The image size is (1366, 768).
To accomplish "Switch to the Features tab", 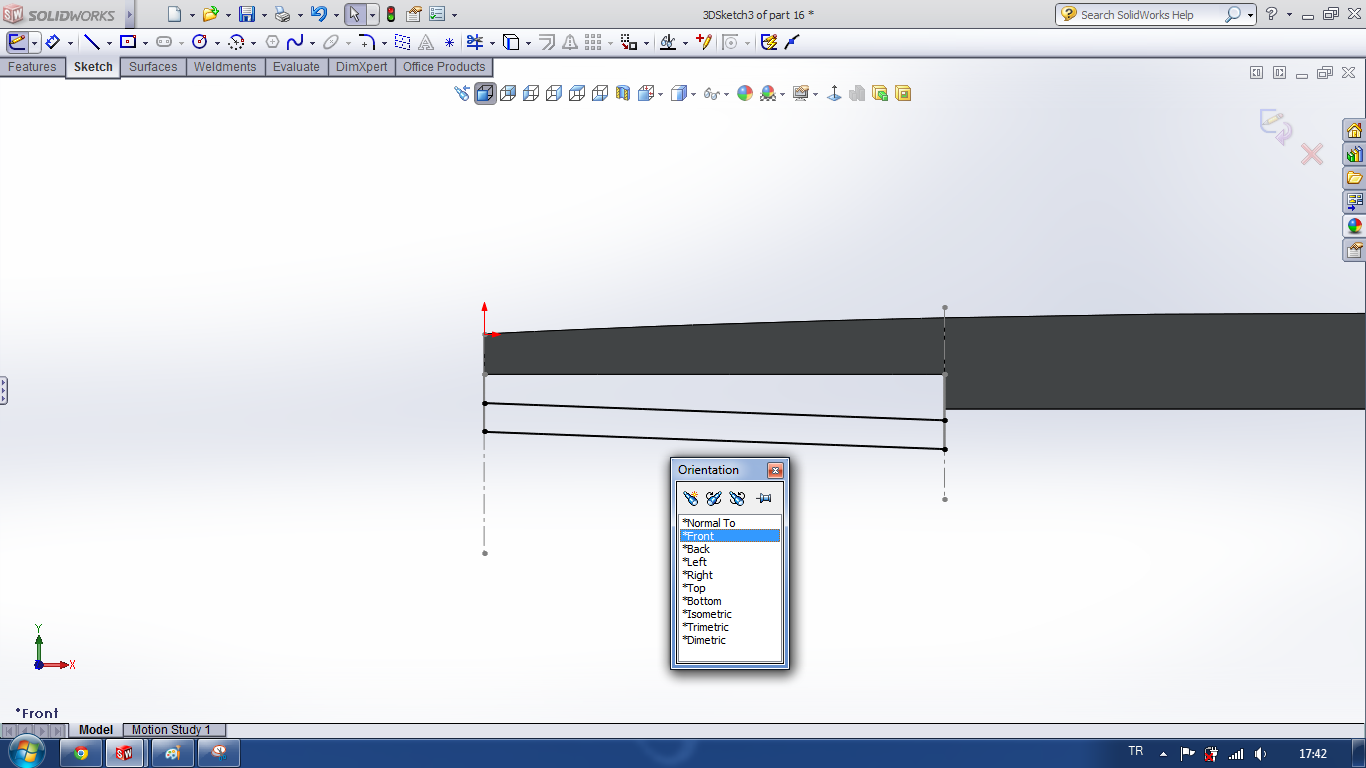I will click(32, 67).
